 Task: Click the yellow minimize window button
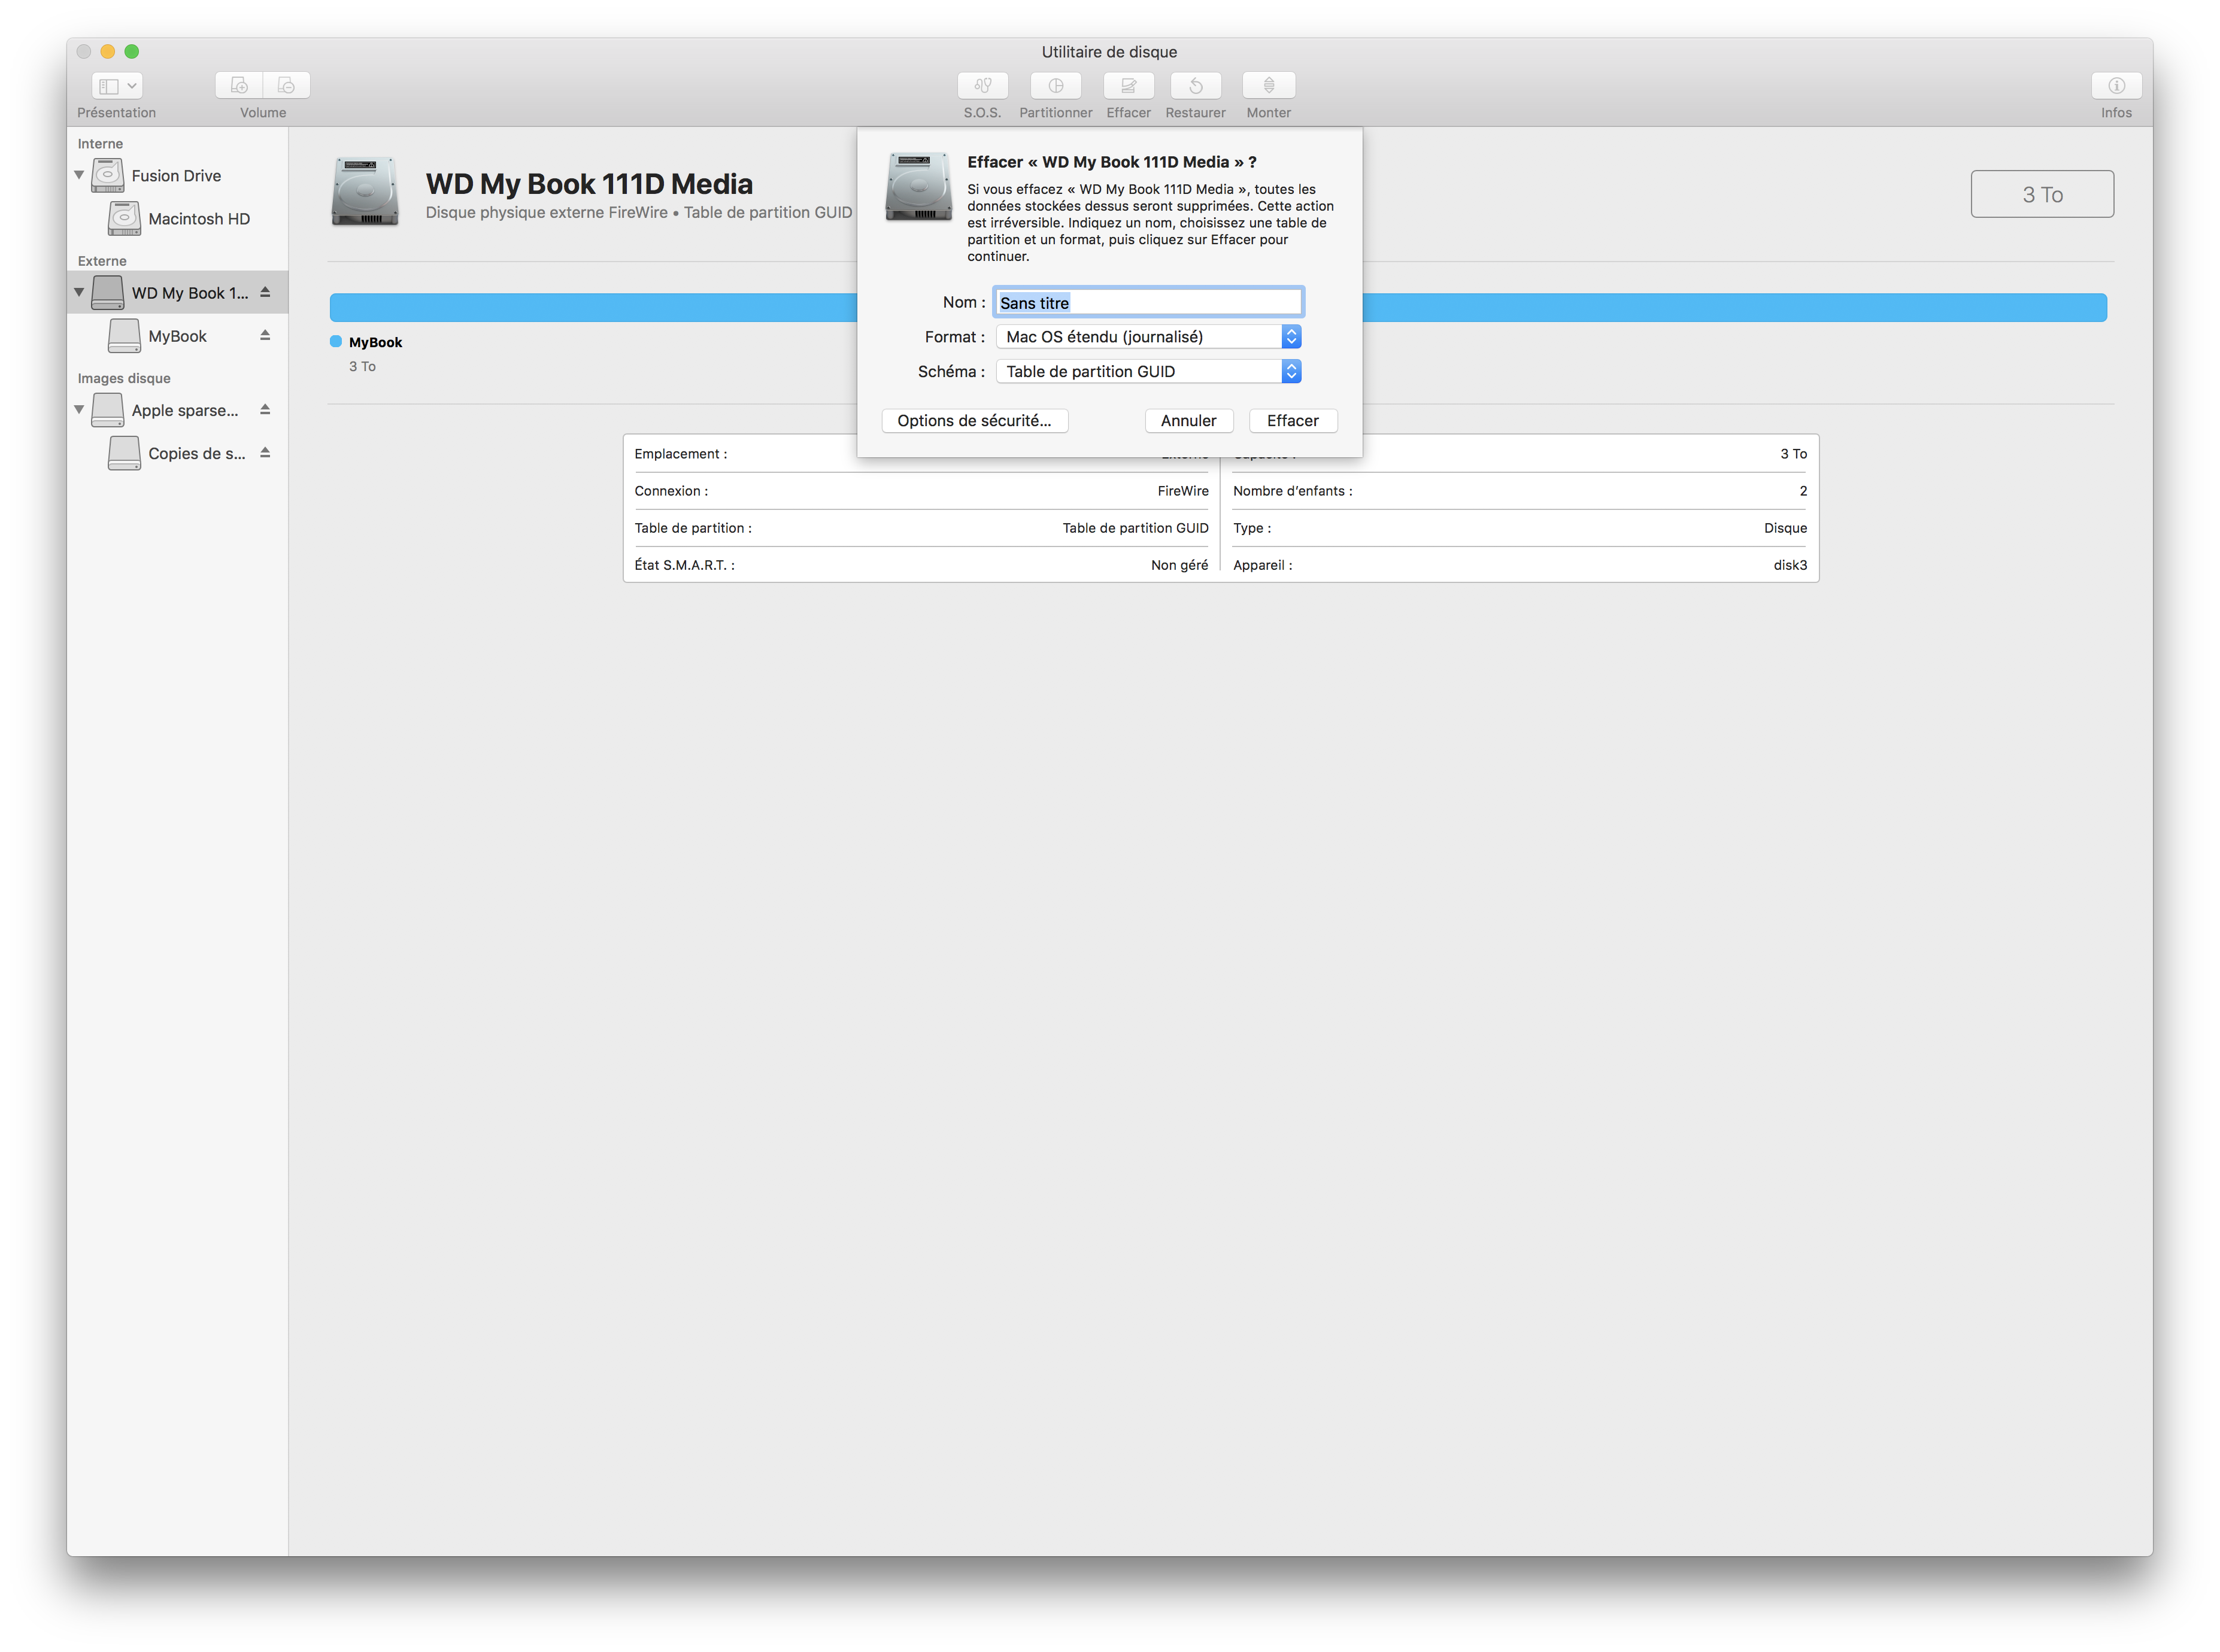click(108, 51)
